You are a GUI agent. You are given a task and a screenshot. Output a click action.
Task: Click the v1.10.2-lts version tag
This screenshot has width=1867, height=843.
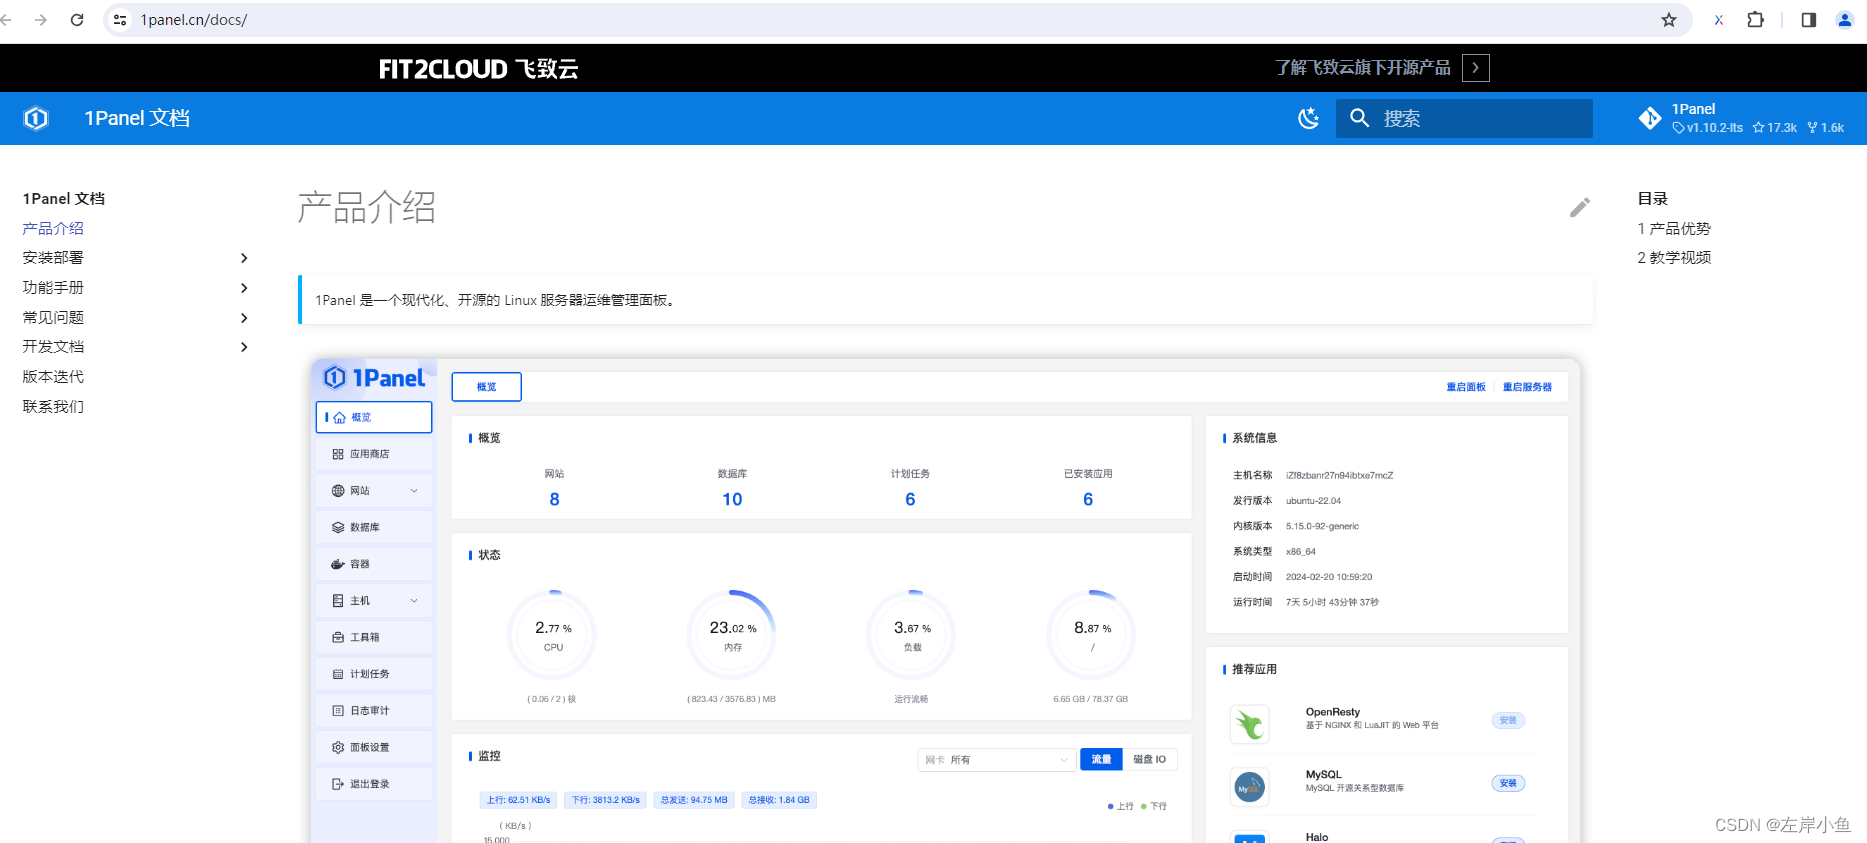tap(1708, 128)
